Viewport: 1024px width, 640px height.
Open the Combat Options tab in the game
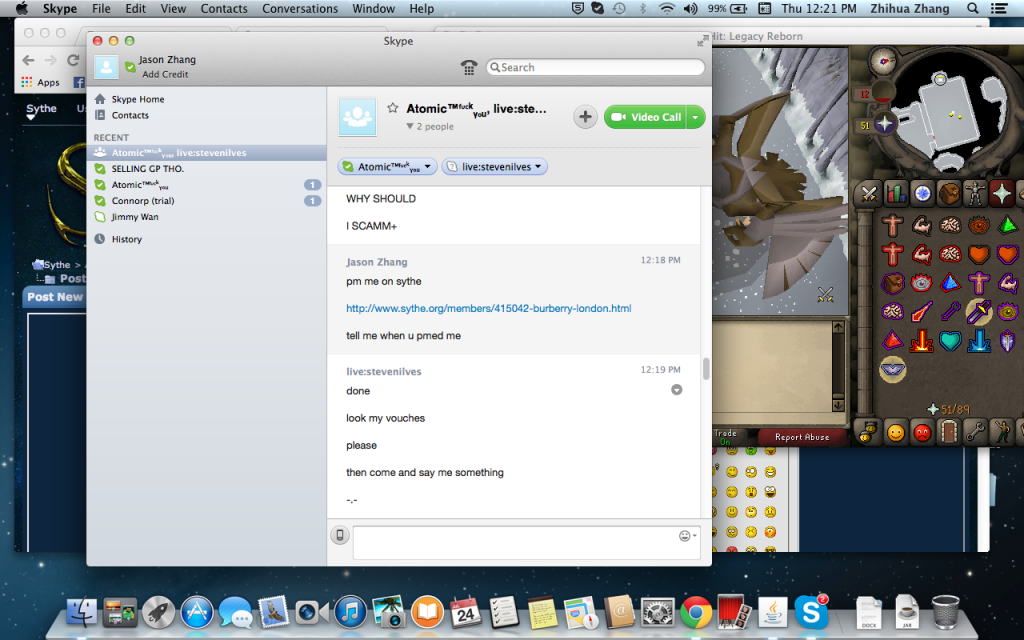869,194
